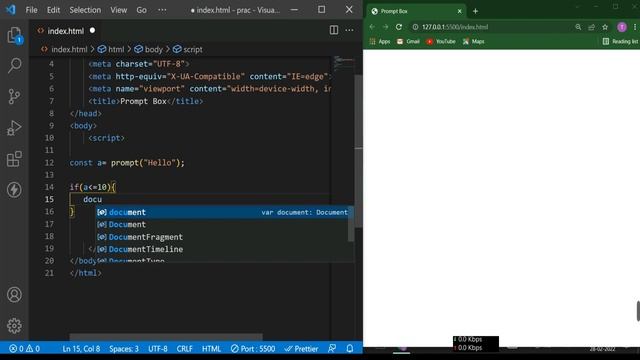
Task: Open the Search view in activity bar
Action: point(14,65)
